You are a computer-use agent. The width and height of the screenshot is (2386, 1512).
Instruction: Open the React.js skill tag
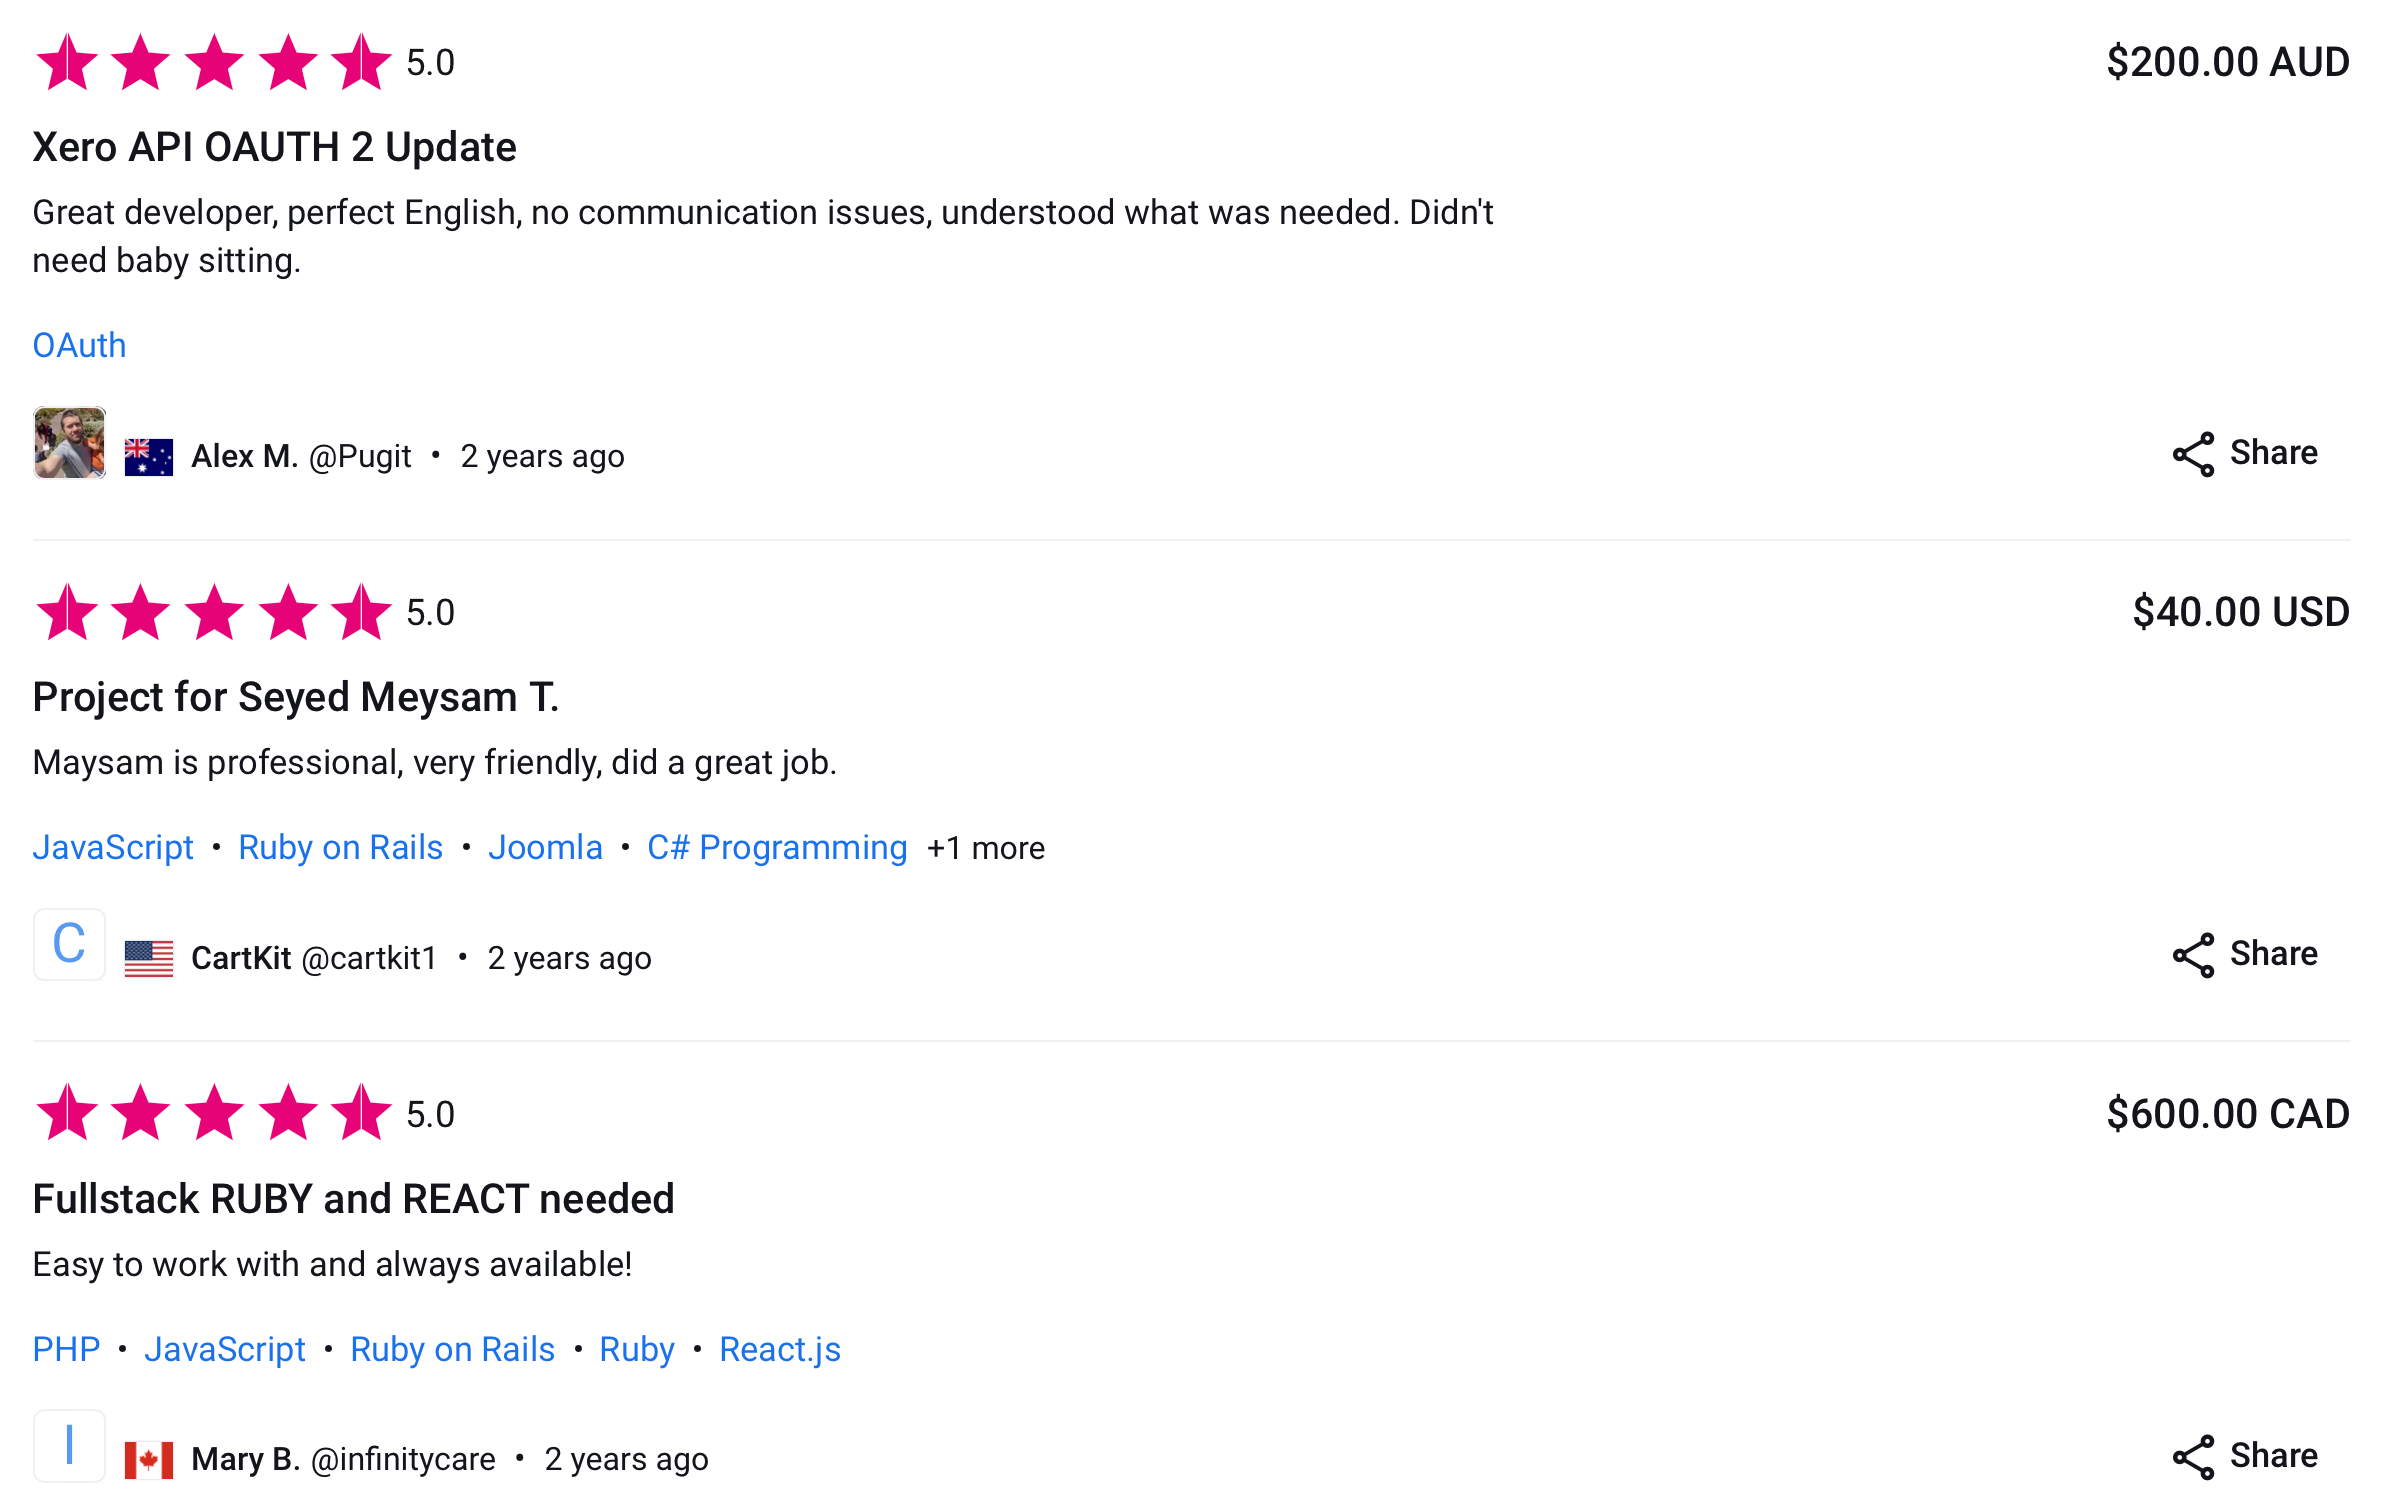(x=780, y=1350)
